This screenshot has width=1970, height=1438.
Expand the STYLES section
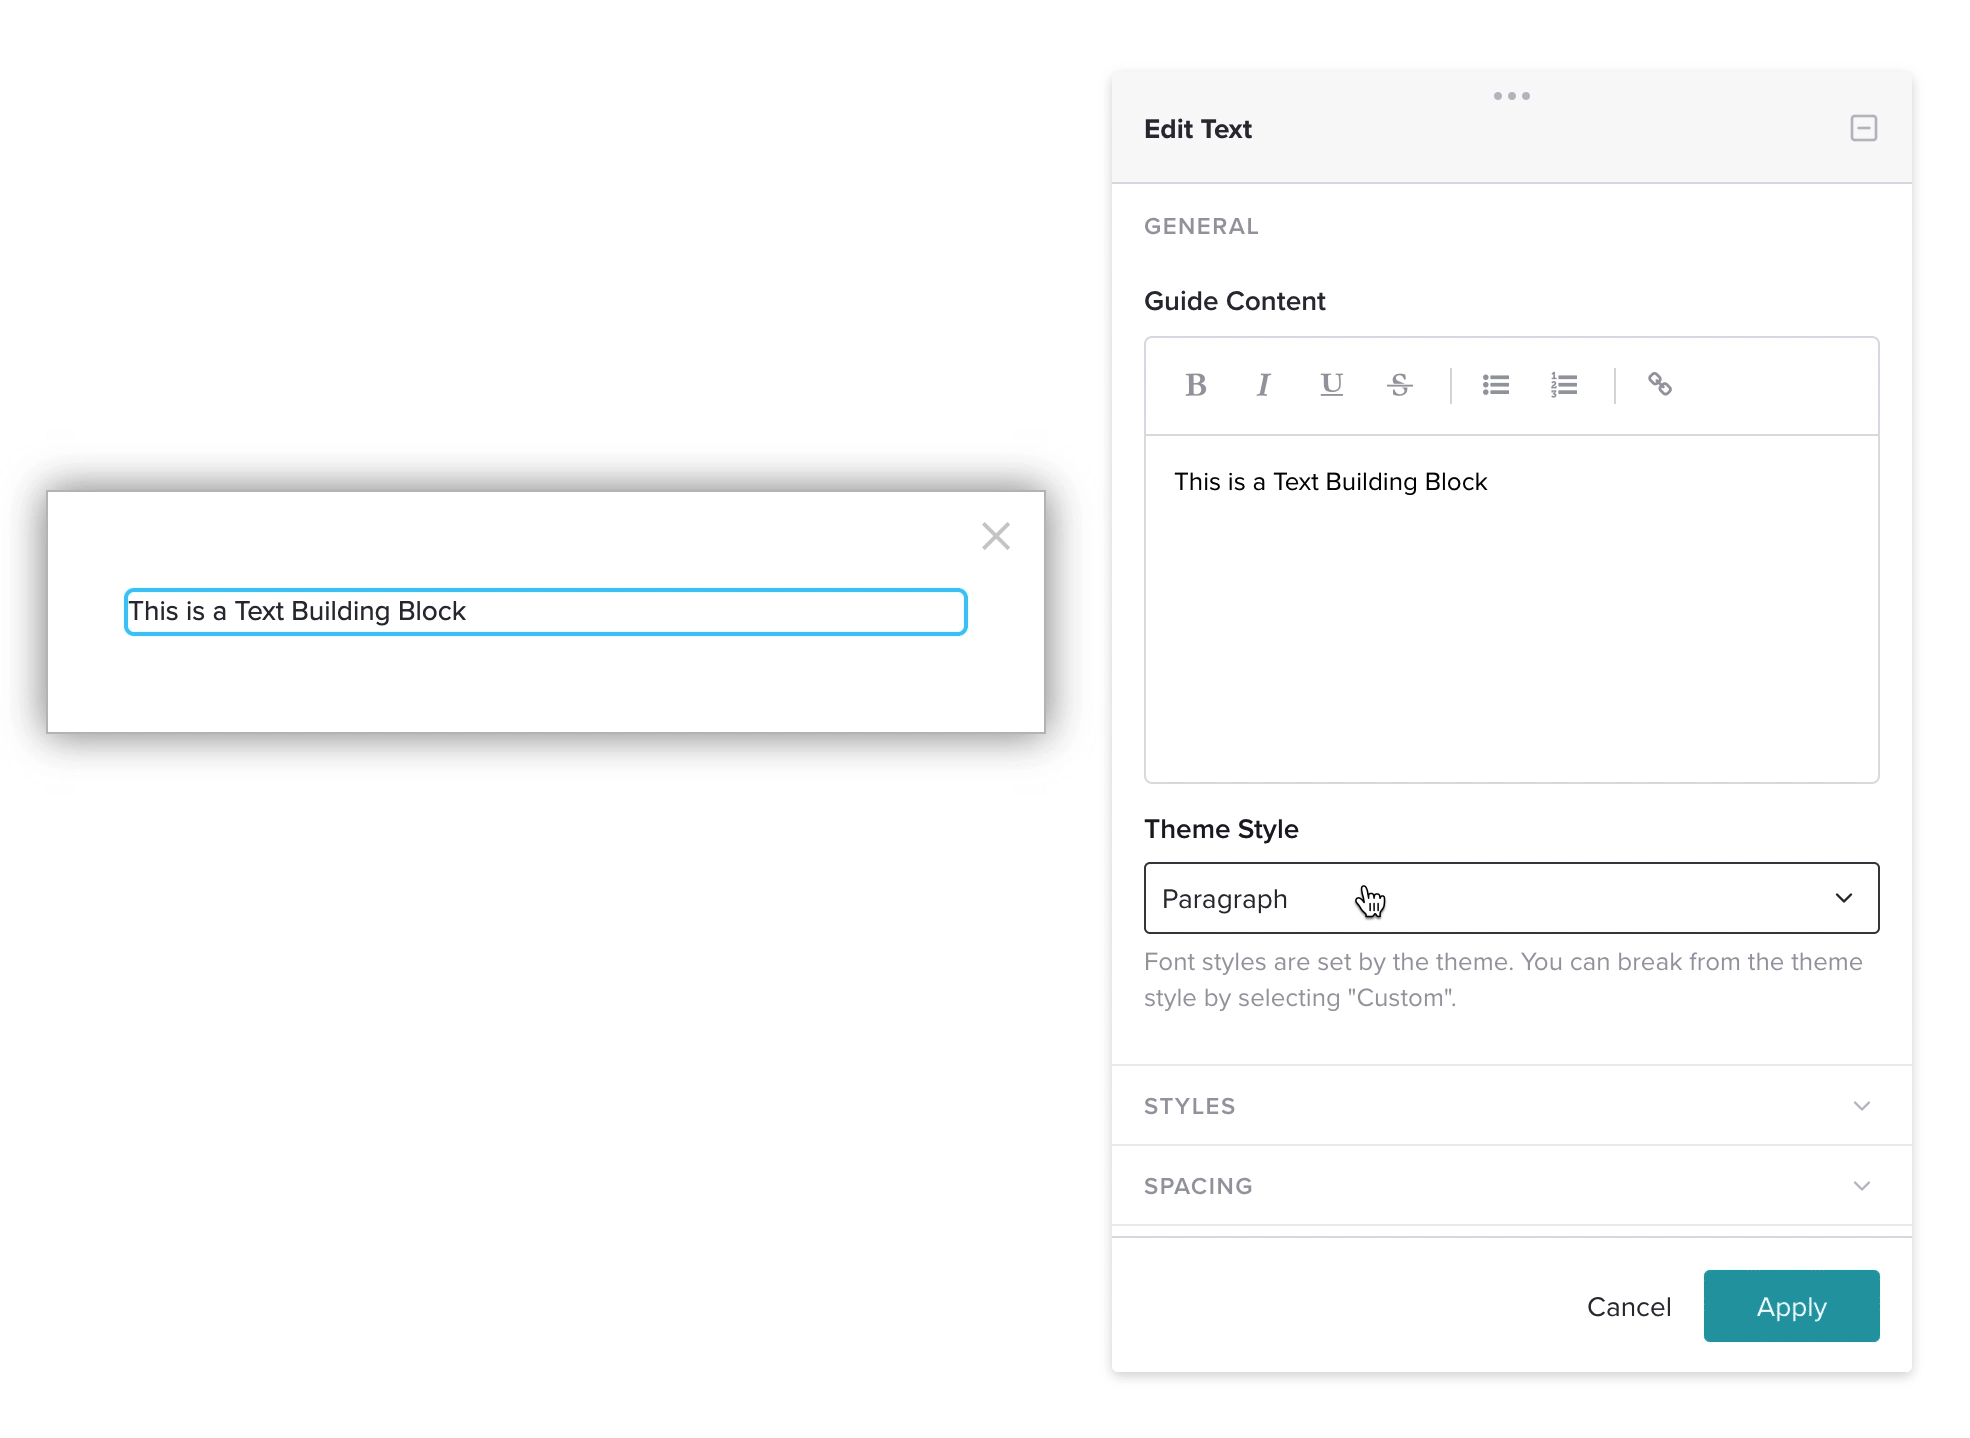pos(1511,1105)
